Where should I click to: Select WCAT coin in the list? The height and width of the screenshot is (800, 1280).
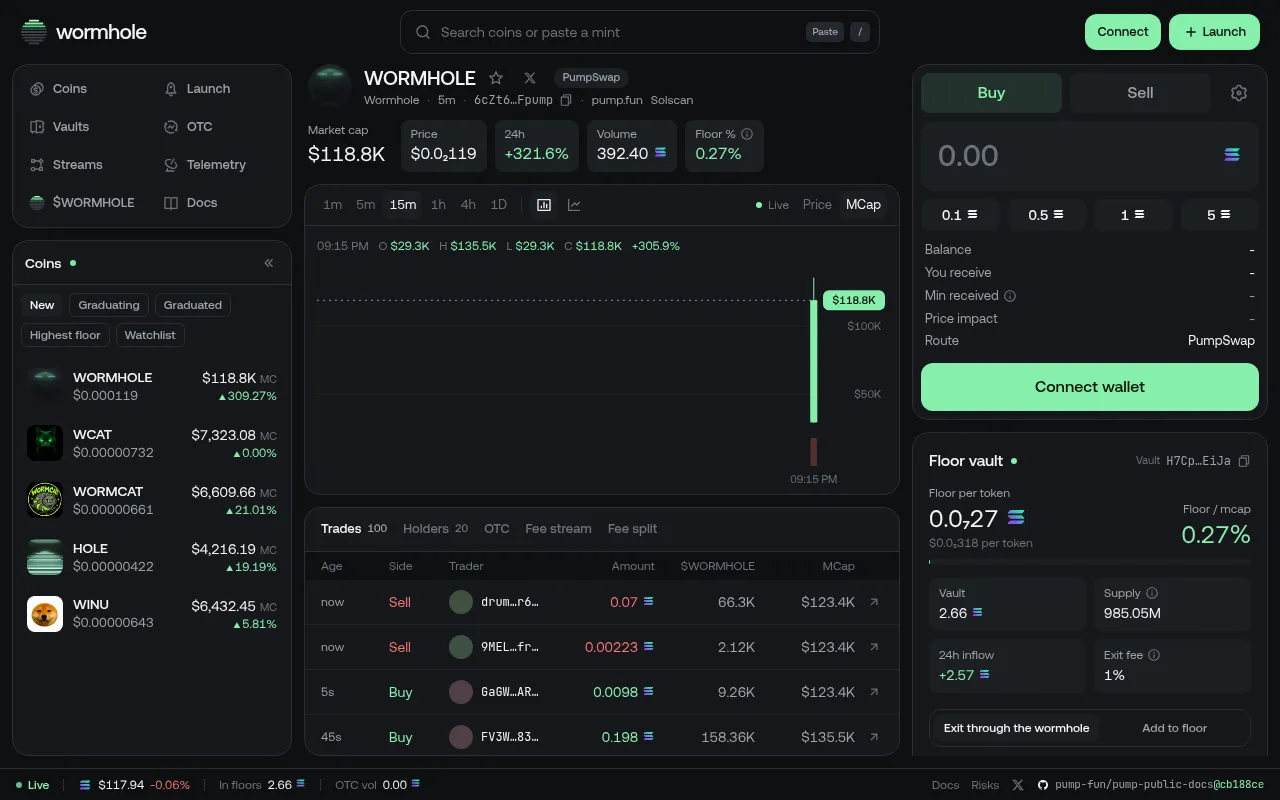(152, 443)
